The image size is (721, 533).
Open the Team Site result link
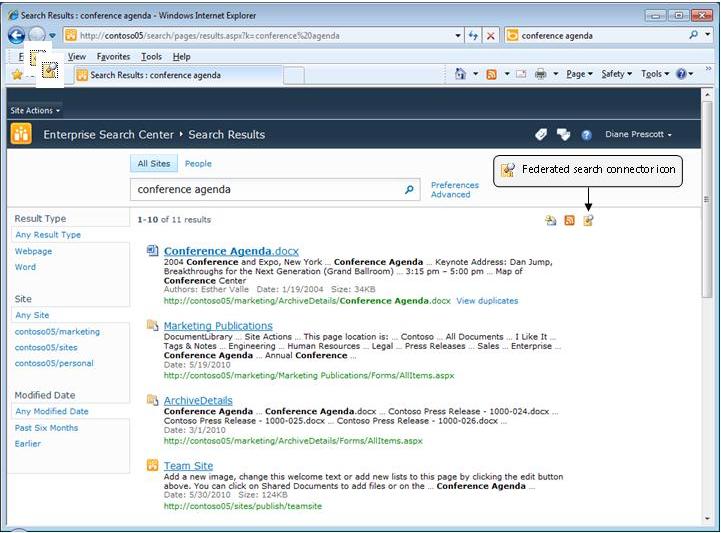tap(189, 465)
